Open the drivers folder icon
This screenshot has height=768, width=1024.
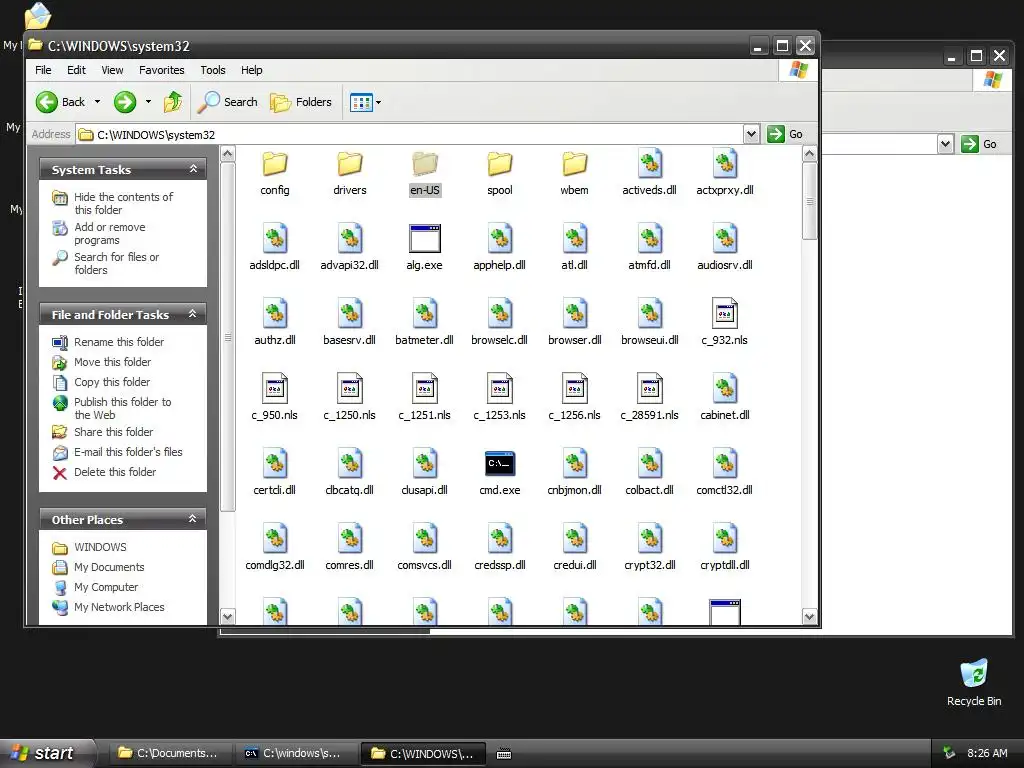349,164
